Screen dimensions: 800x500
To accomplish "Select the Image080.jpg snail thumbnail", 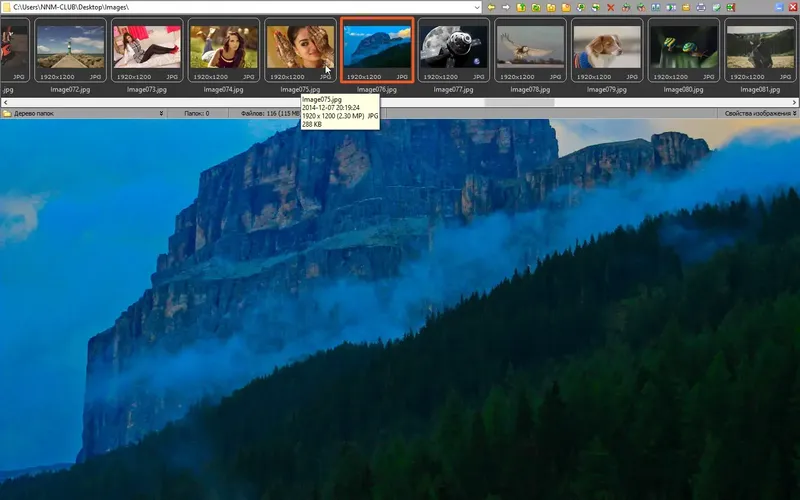I will (x=683, y=50).
